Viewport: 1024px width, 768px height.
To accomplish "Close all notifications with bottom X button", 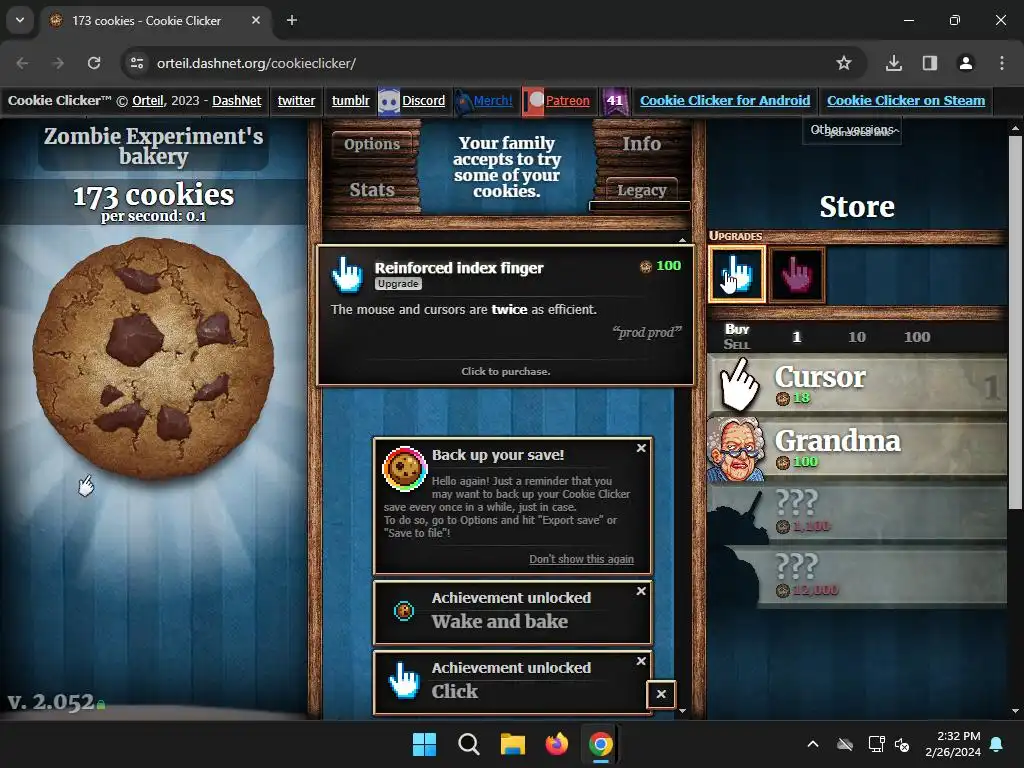I will (661, 694).
